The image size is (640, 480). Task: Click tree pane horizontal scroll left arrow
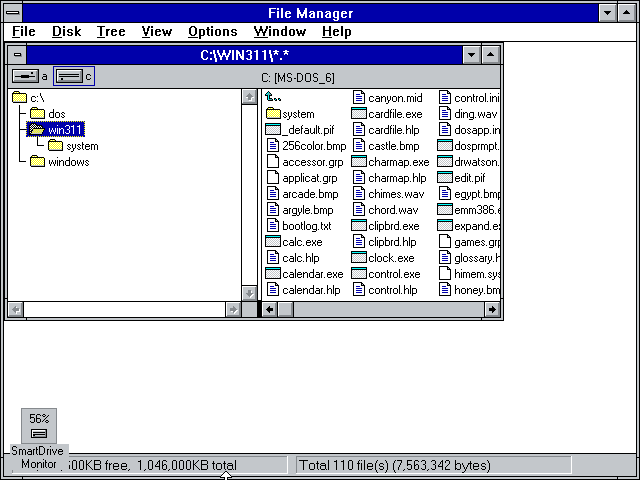click(16, 309)
